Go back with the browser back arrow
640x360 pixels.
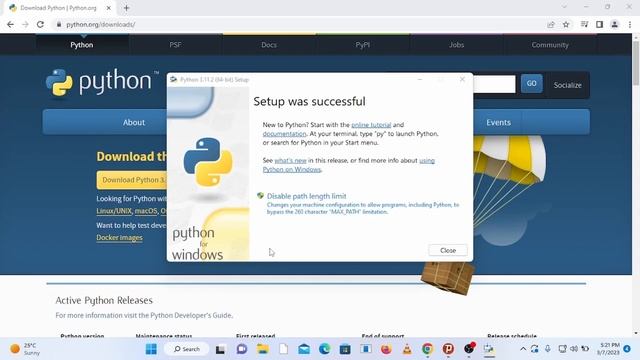pyautogui.click(x=11, y=24)
